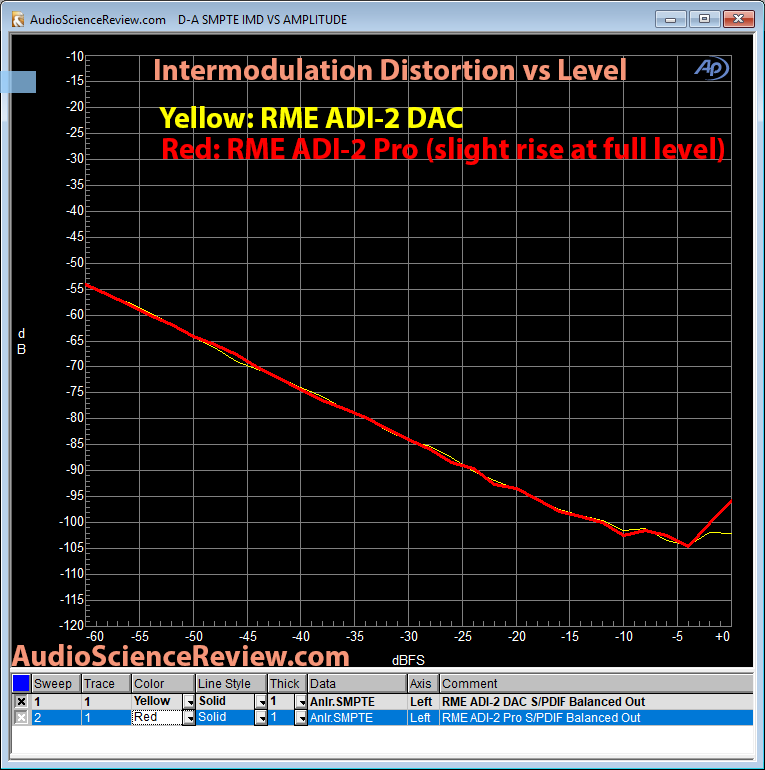
Task: Toggle sweep 2 Red trace visibility checkbox
Action: coord(21,717)
